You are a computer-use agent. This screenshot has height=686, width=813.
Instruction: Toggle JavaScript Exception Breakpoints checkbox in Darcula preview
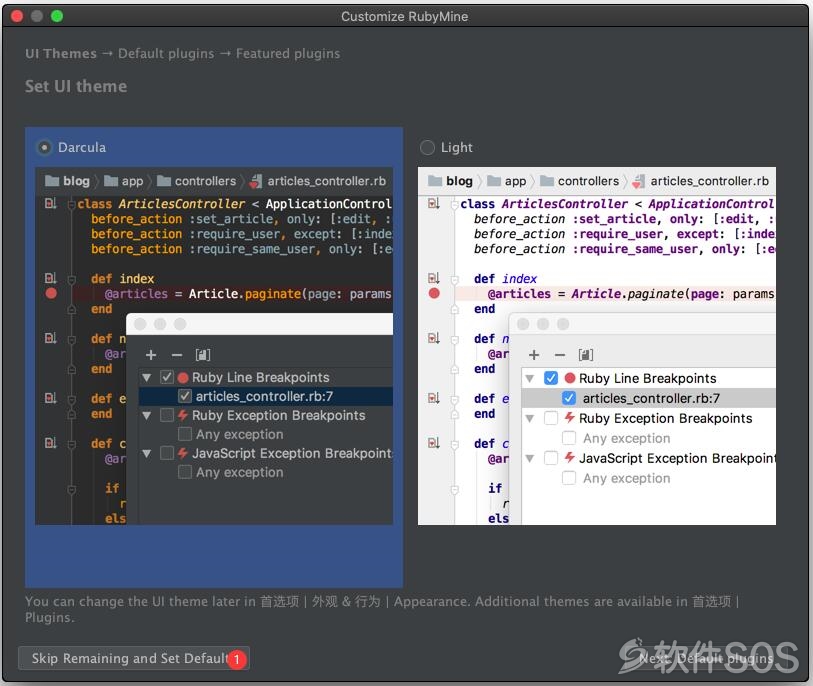[166, 453]
